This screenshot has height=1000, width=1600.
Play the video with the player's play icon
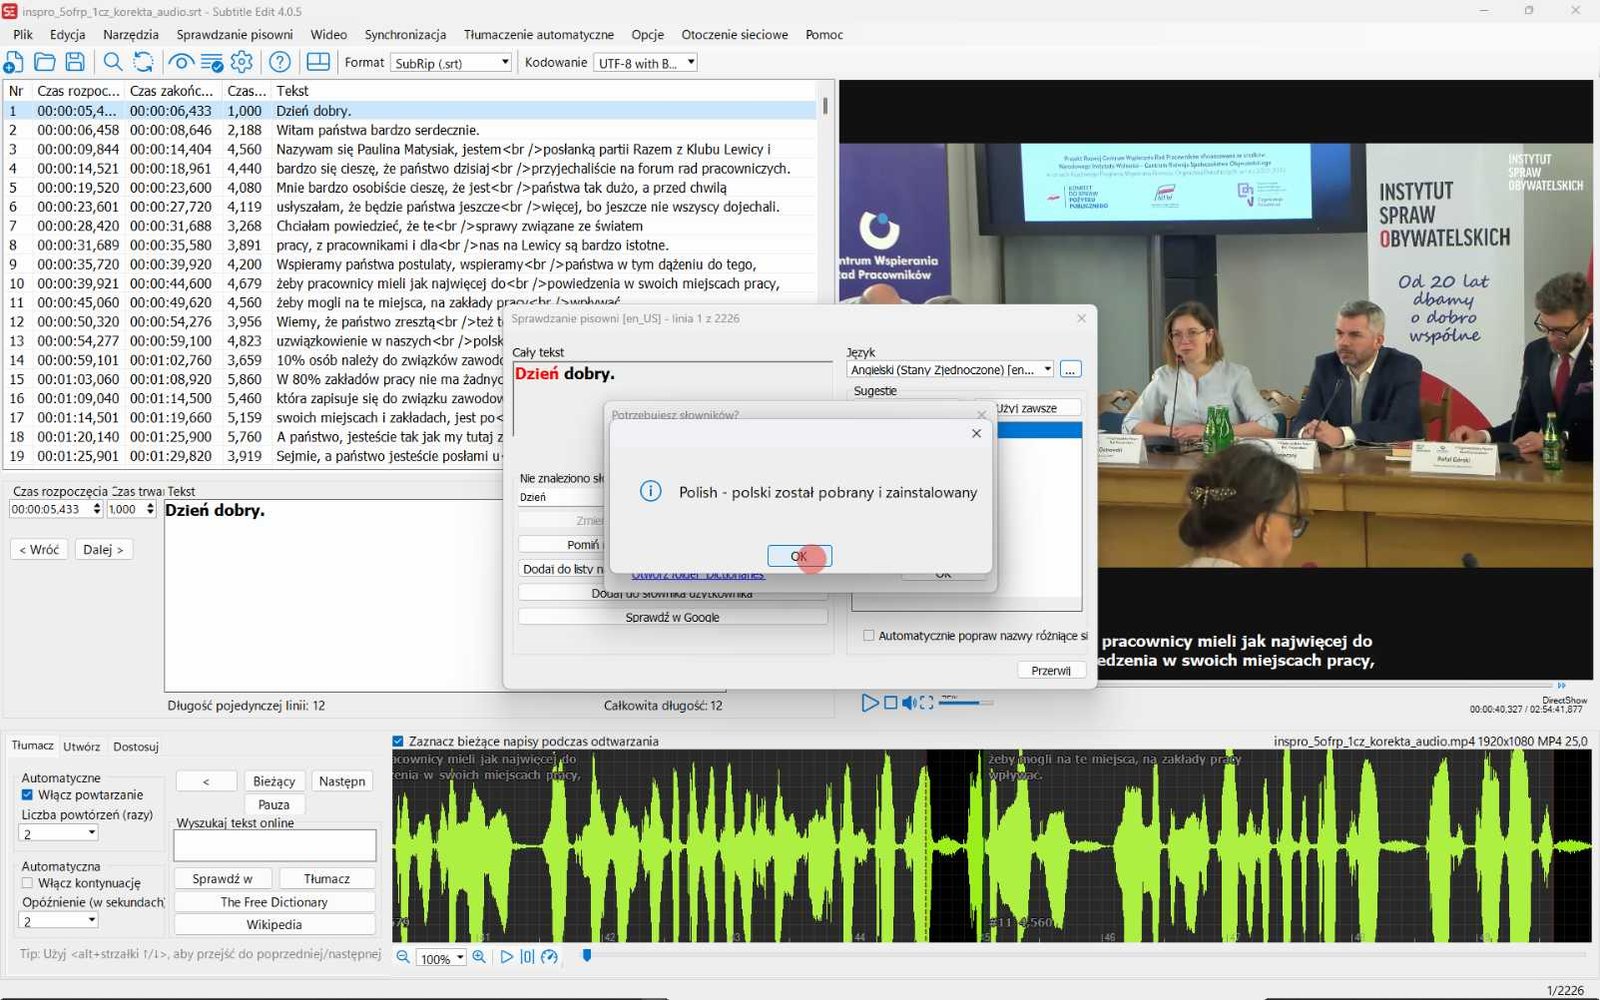[869, 703]
